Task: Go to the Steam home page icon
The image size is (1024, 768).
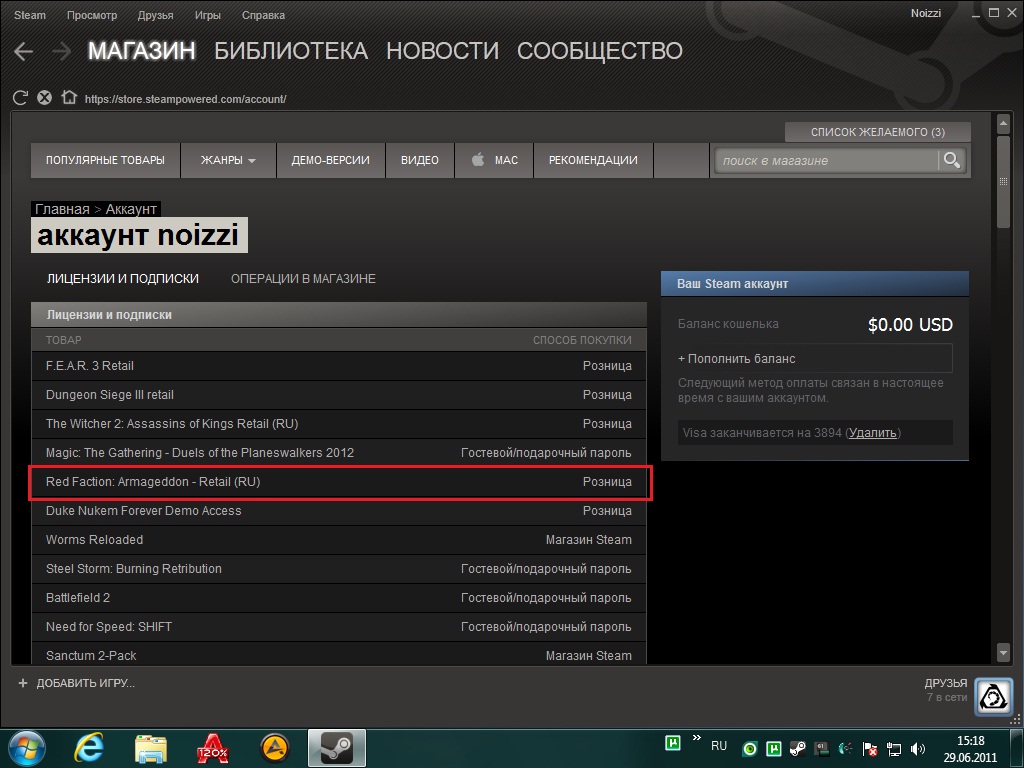Action: 69,97
